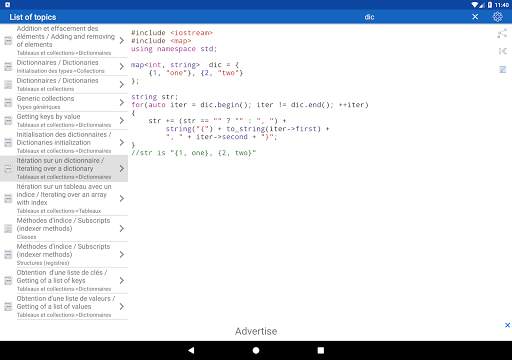Image resolution: width=512 pixels, height=360 pixels.
Task: Click the Wi-Fi status icon
Action: pos(475,5)
